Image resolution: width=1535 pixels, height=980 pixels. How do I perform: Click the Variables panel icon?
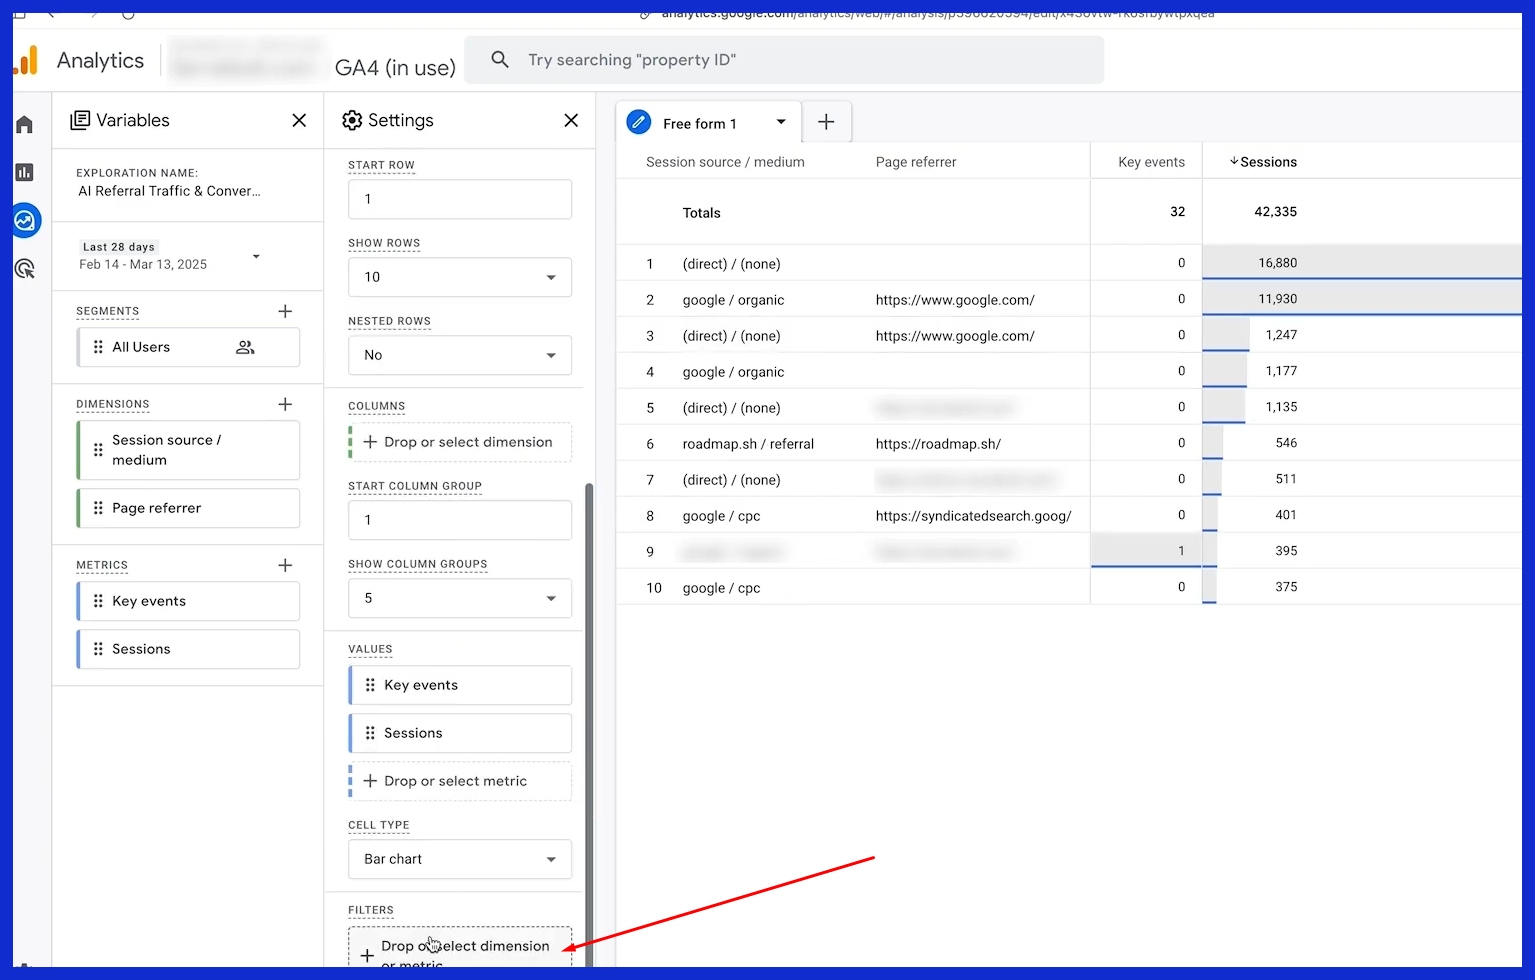(80, 120)
